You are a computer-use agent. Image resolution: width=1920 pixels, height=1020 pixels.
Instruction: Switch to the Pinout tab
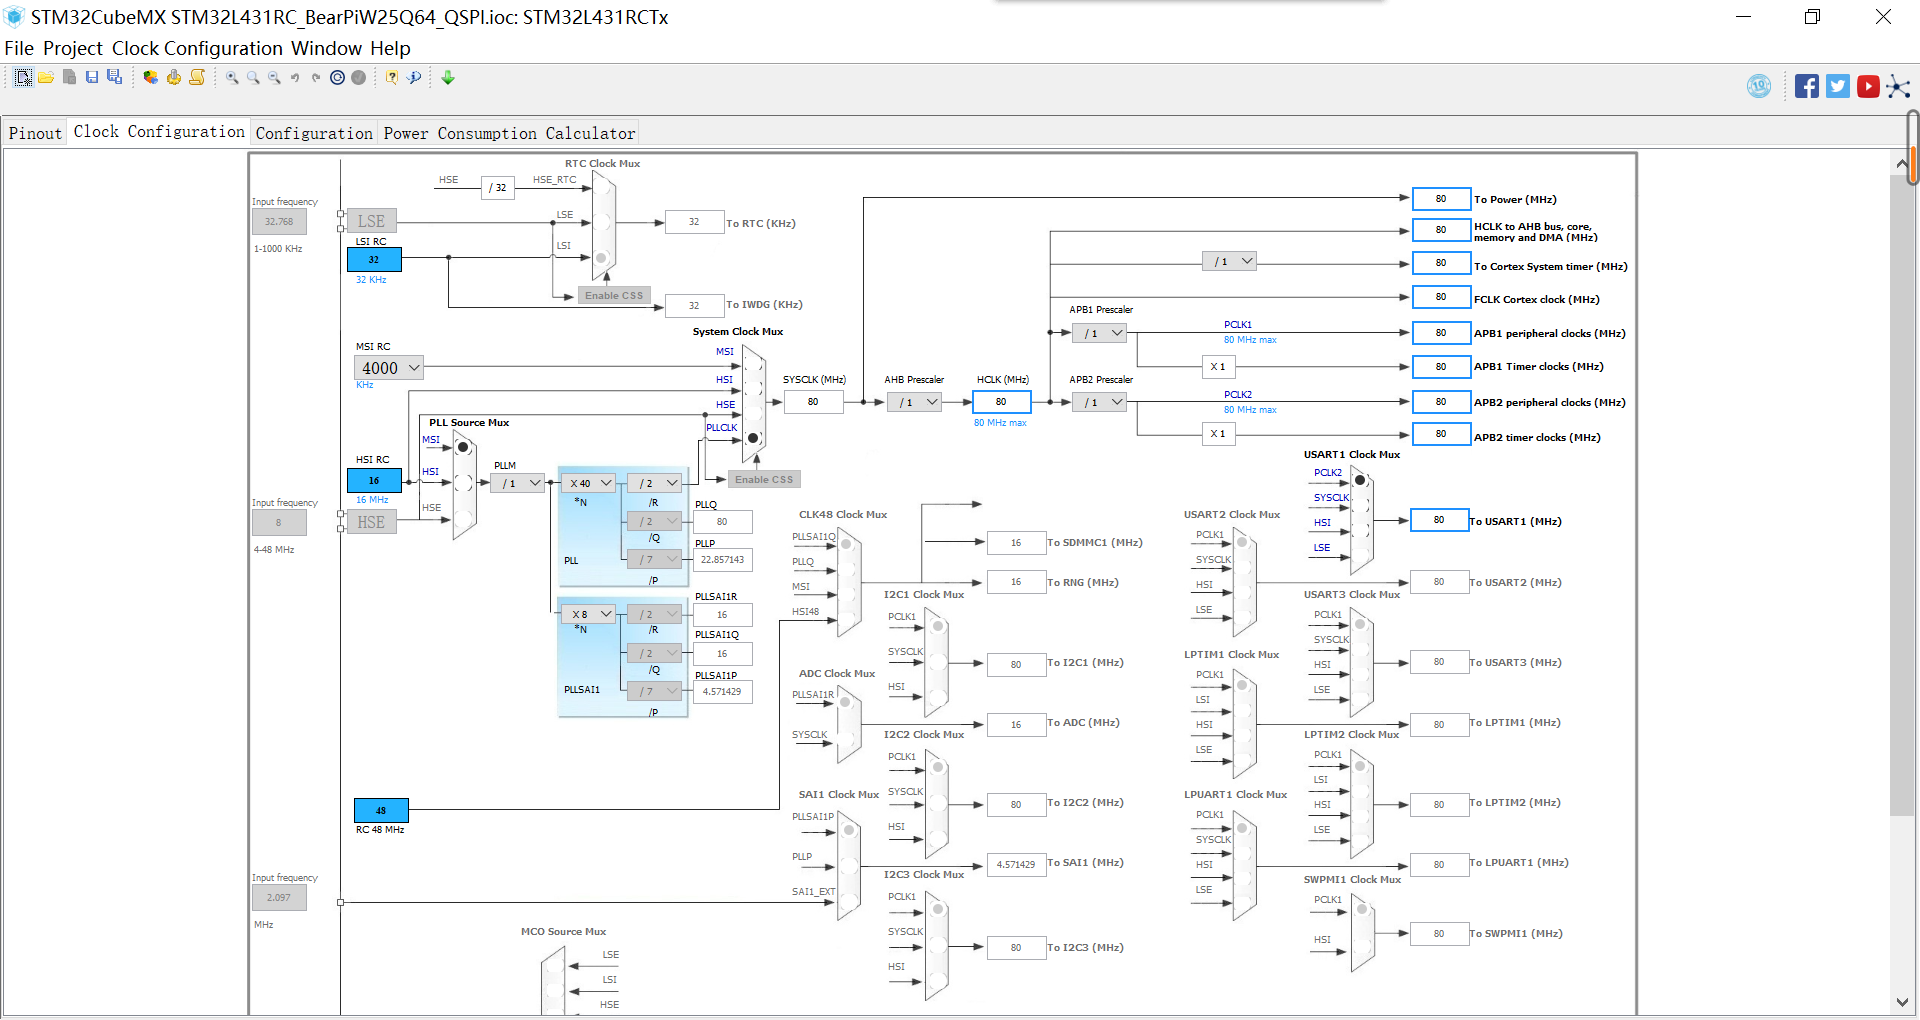(36, 133)
